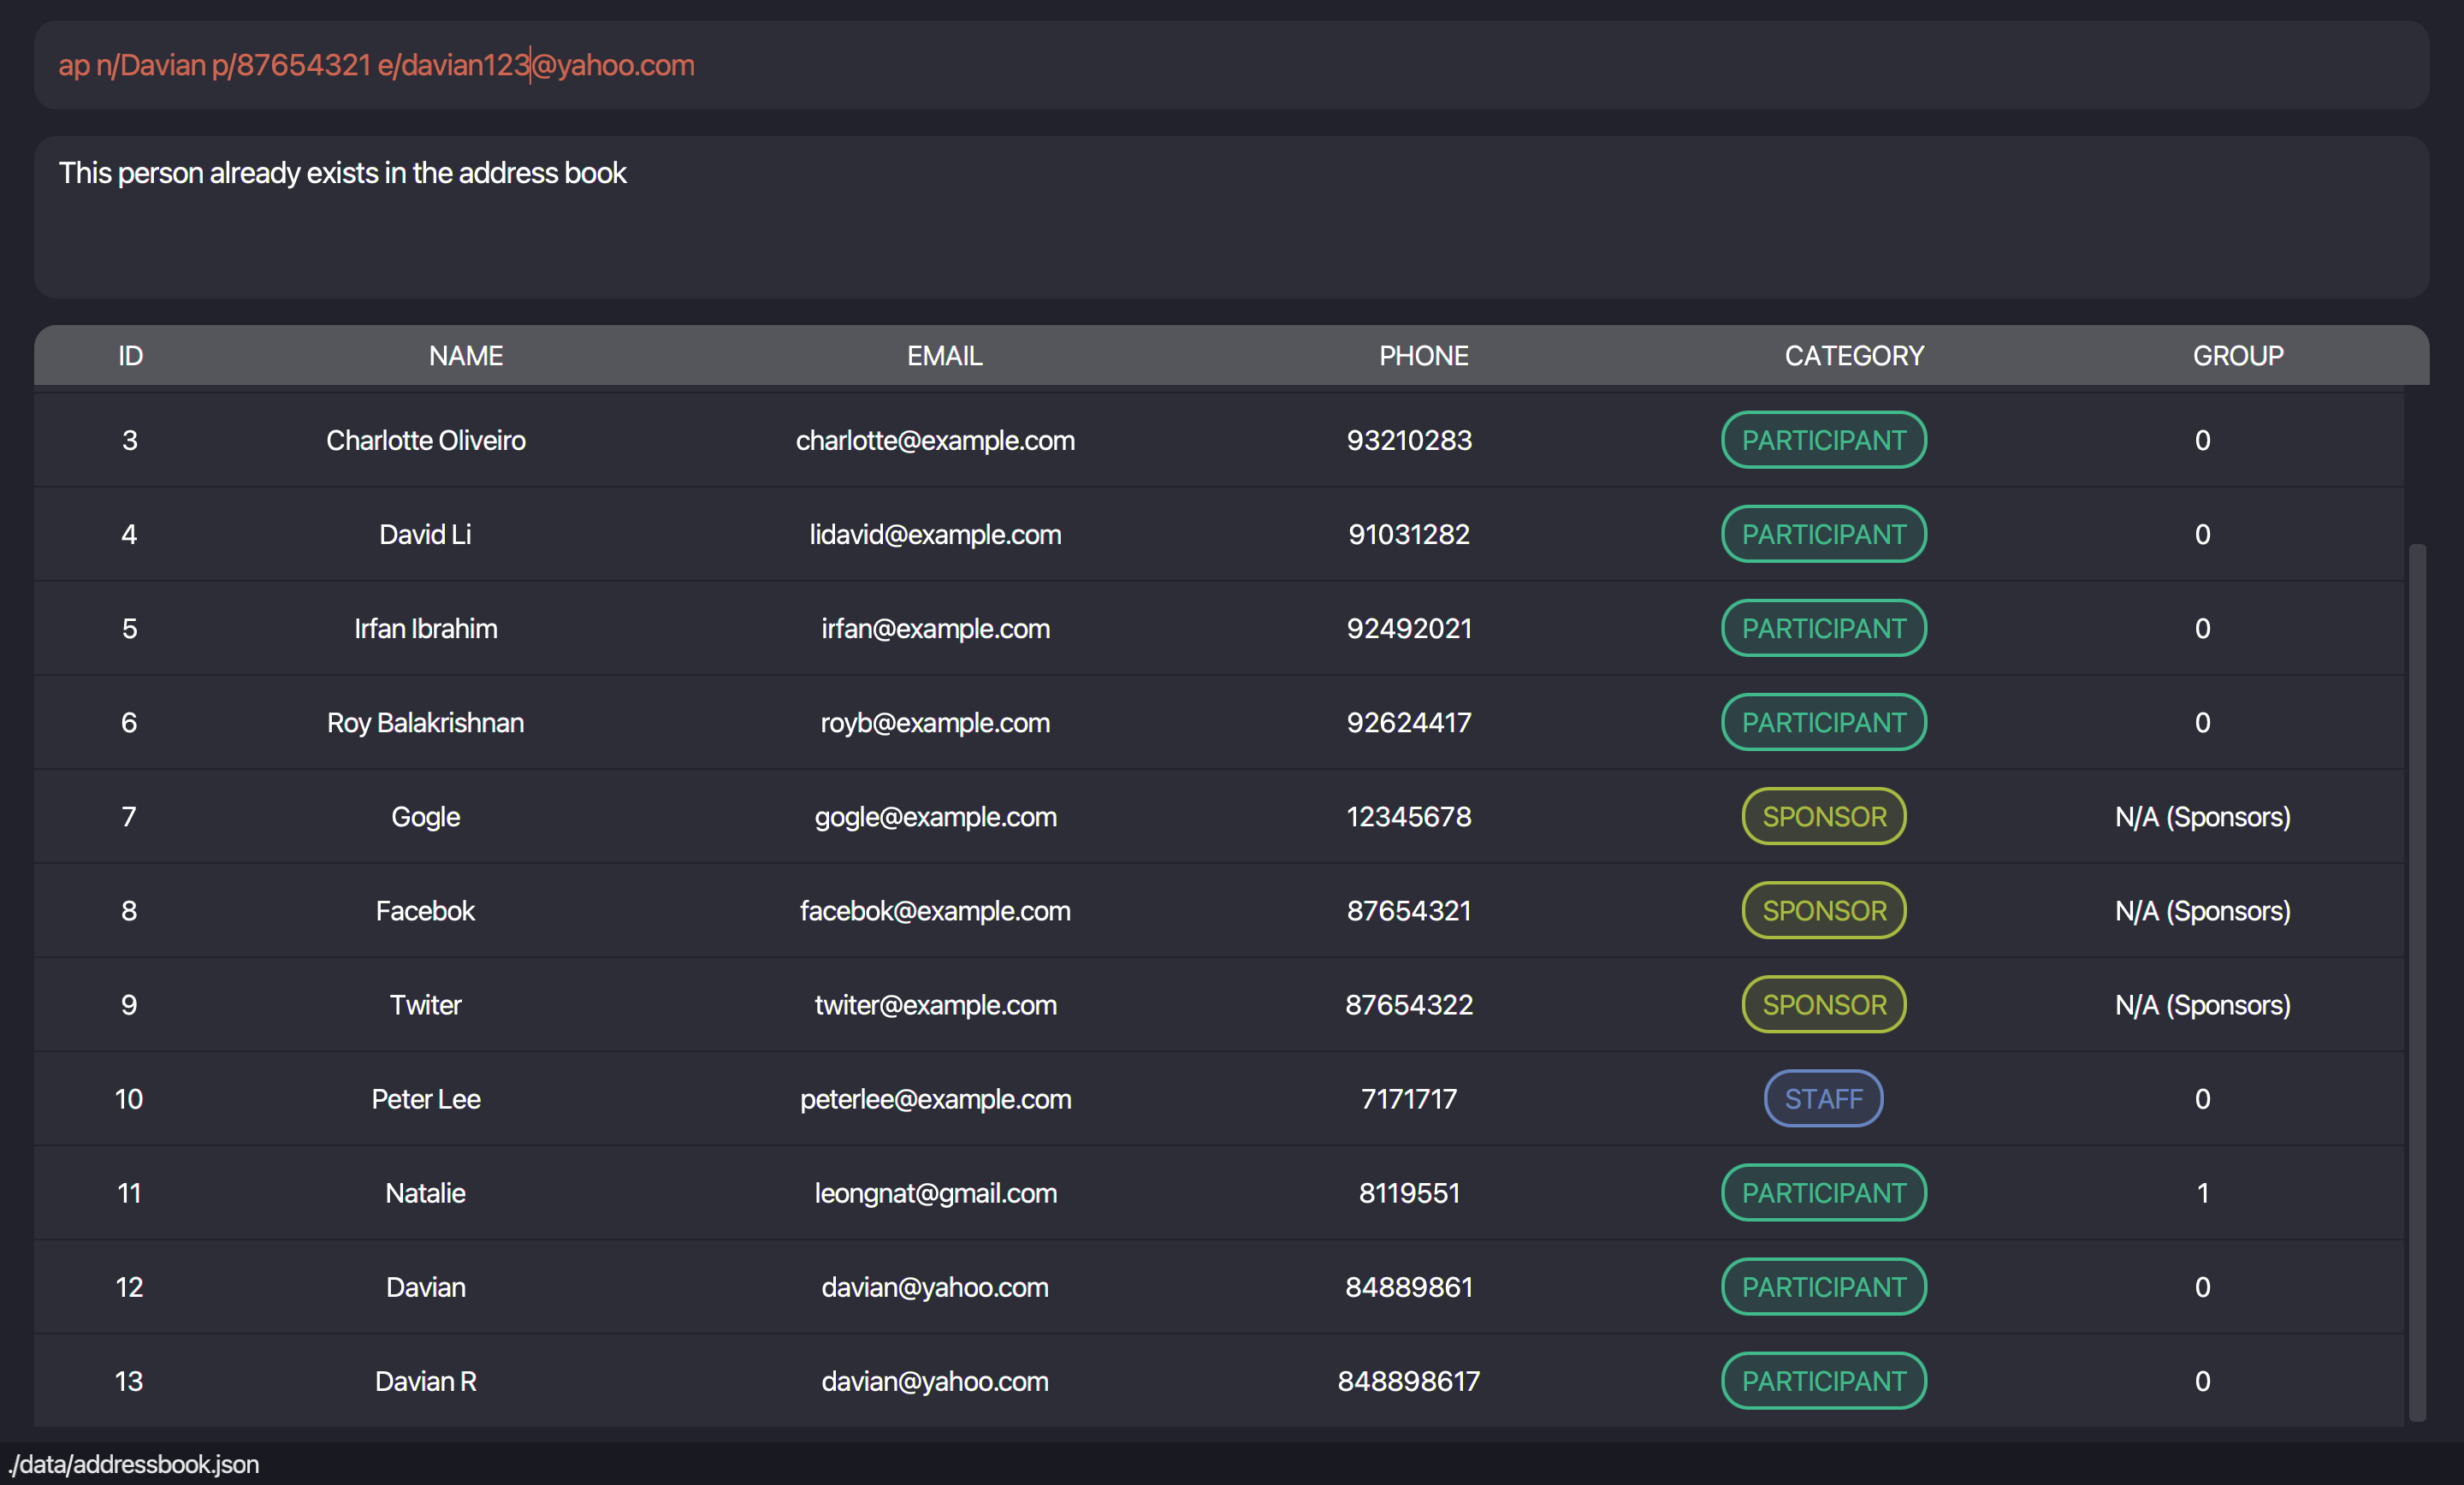Click the command input field
Viewport: 2464px width, 1485px height.
pyautogui.click(x=1231, y=65)
